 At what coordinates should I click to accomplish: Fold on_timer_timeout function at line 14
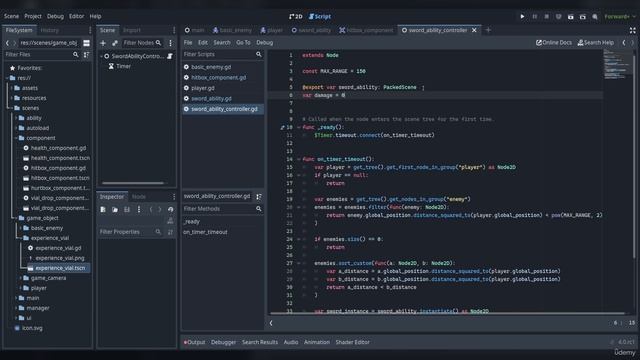(299, 159)
